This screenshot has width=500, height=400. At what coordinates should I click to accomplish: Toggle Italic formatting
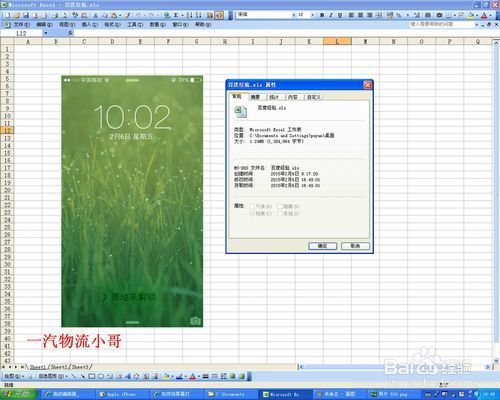point(331,15)
